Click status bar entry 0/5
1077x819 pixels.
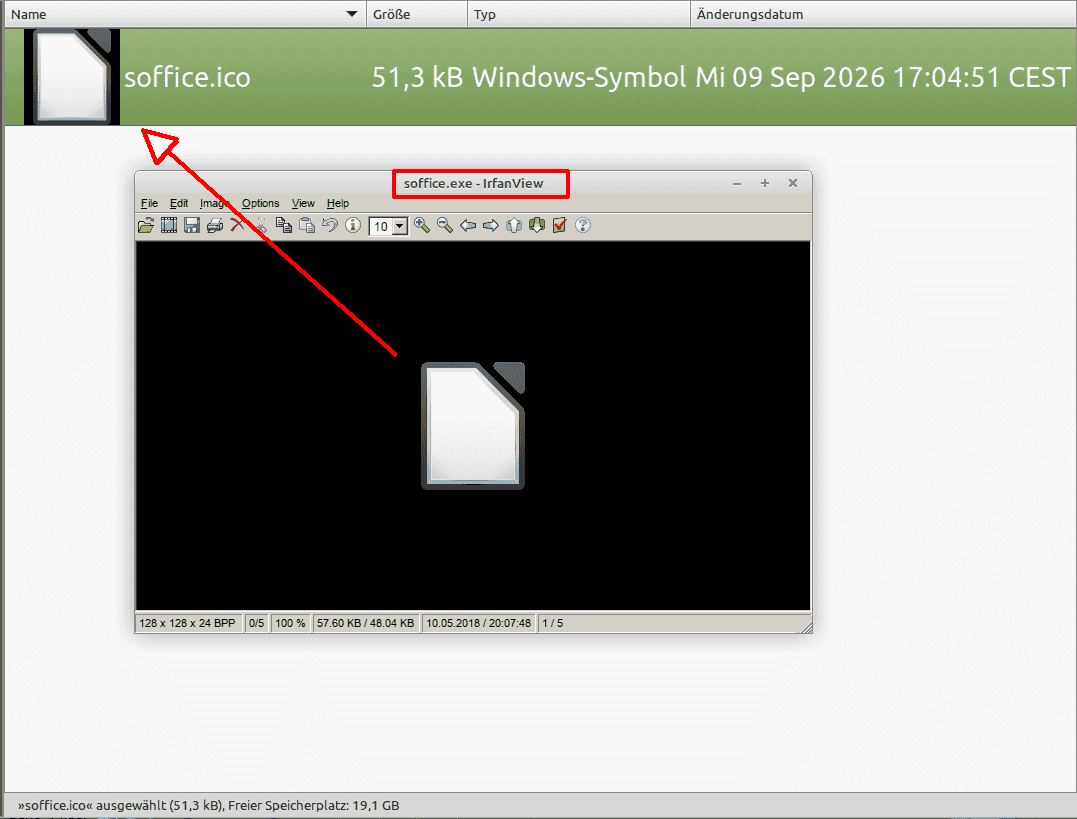pos(256,623)
